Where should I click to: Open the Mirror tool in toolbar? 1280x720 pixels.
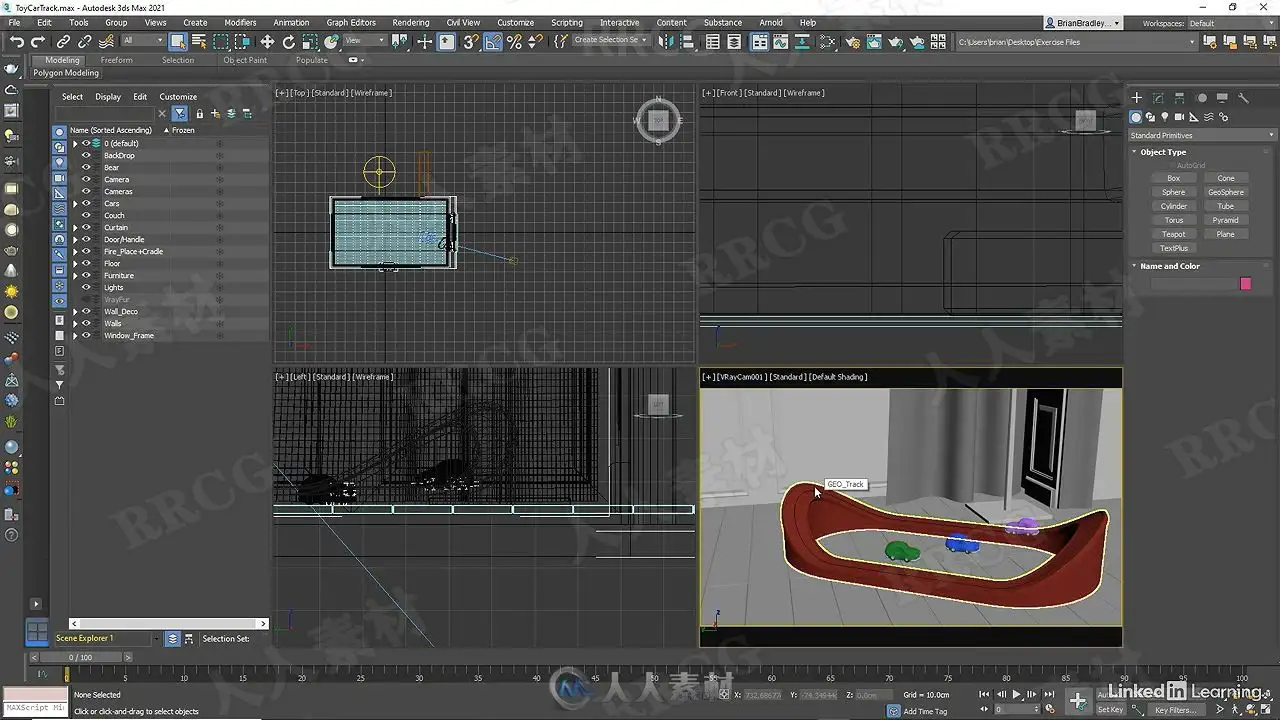[664, 41]
